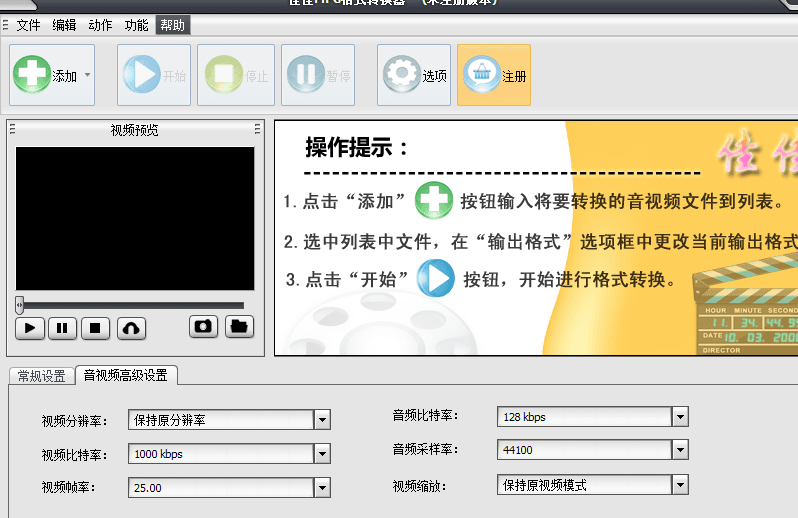Select the 音视频高级设置 tab
This screenshot has width=798, height=518.
[126, 375]
